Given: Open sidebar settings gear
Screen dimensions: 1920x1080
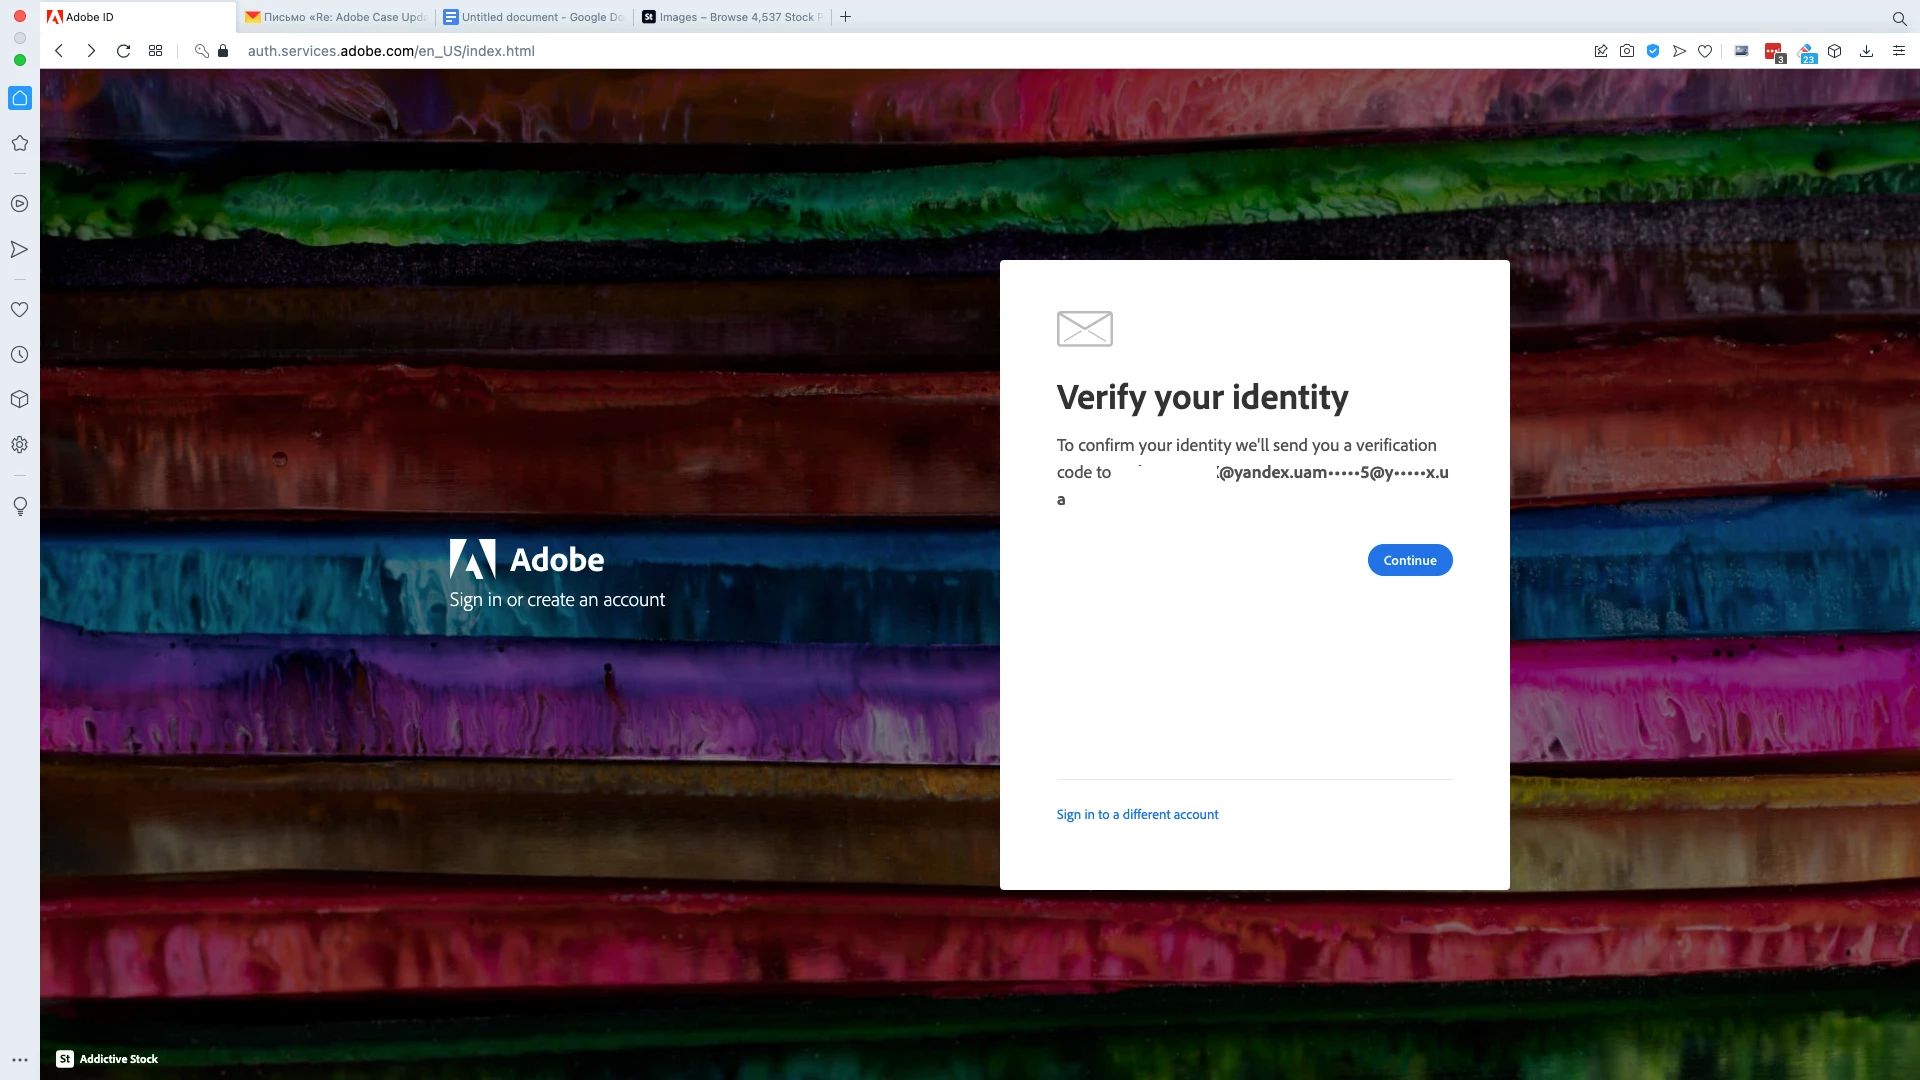Looking at the screenshot, I should tap(19, 445).
